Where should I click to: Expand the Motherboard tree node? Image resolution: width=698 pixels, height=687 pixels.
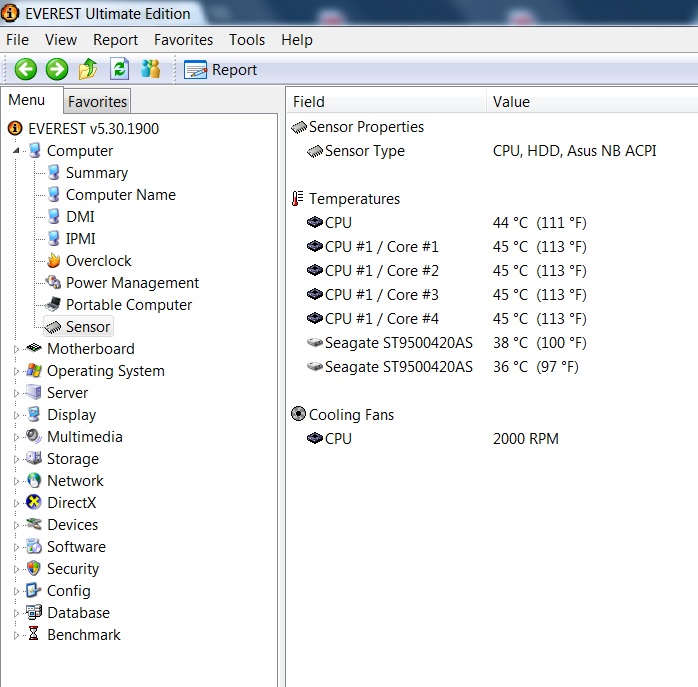pyautogui.click(x=16, y=349)
